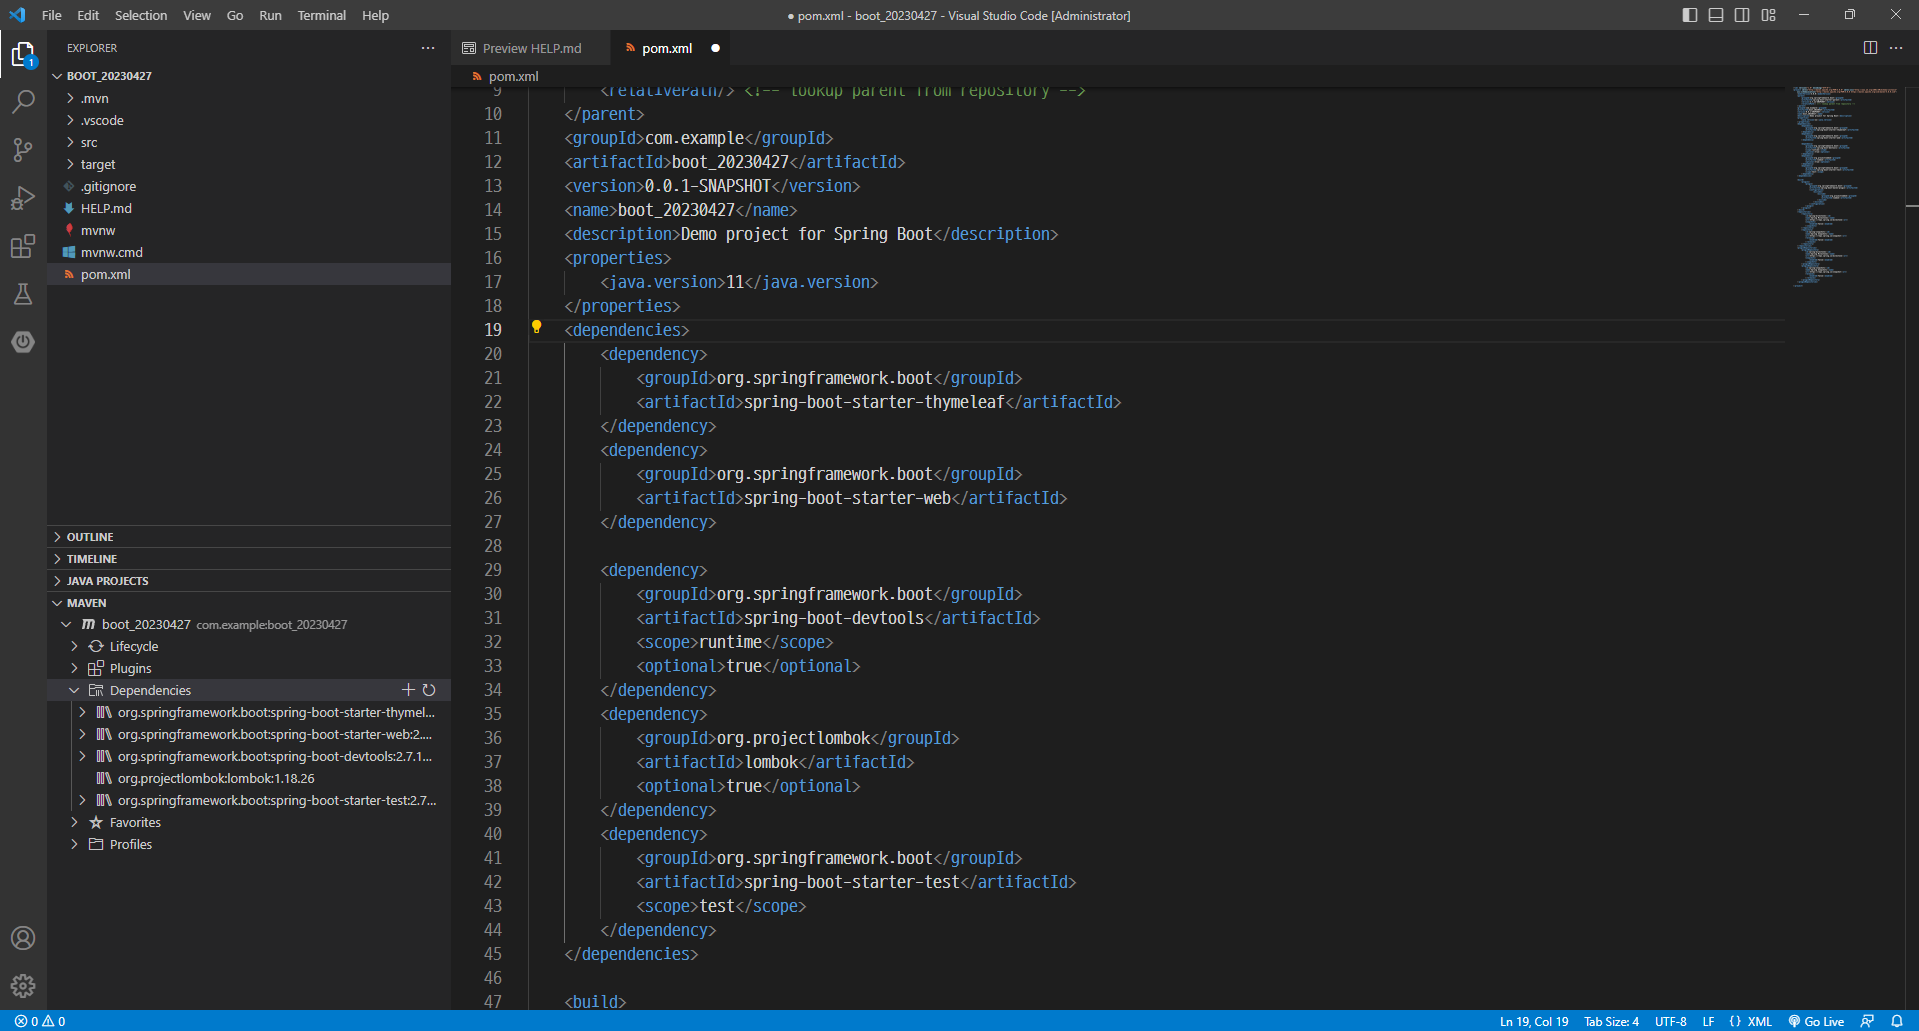Open the .gitignore file

click(248, 186)
